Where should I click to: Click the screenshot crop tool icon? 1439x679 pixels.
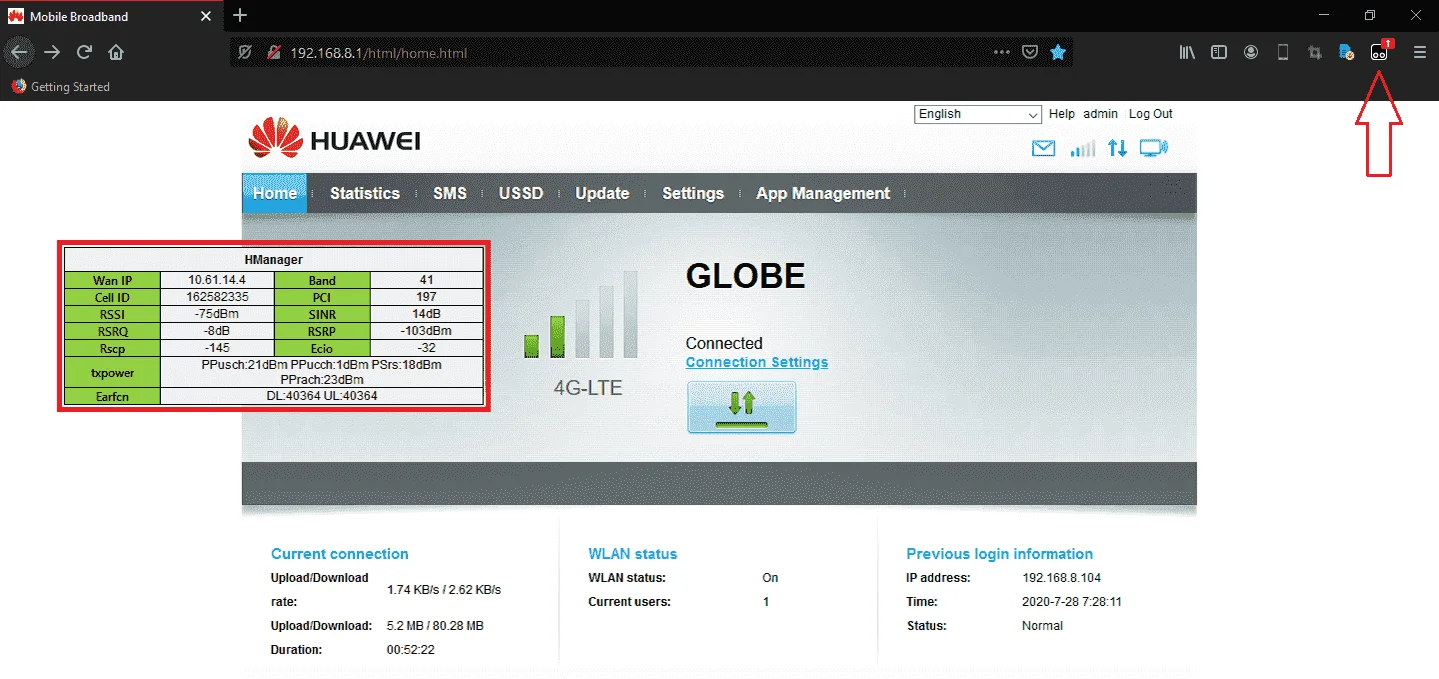[x=1315, y=53]
